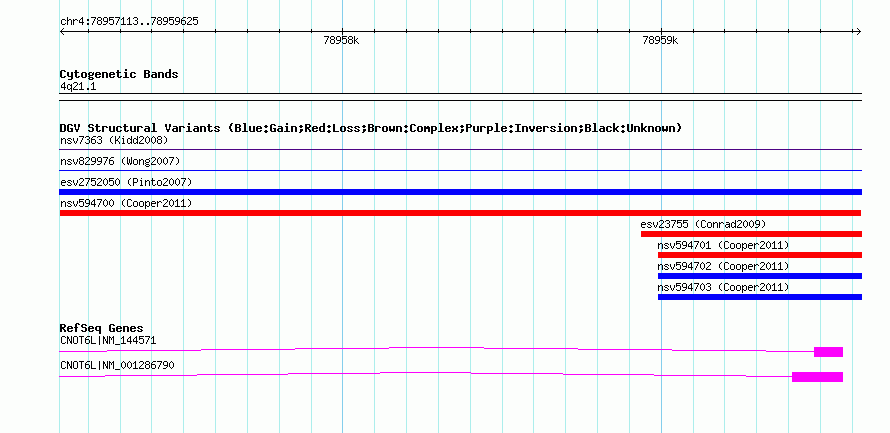Click the magenta exon block of NM_001286790
This screenshot has height=433, width=890.
click(x=817, y=377)
